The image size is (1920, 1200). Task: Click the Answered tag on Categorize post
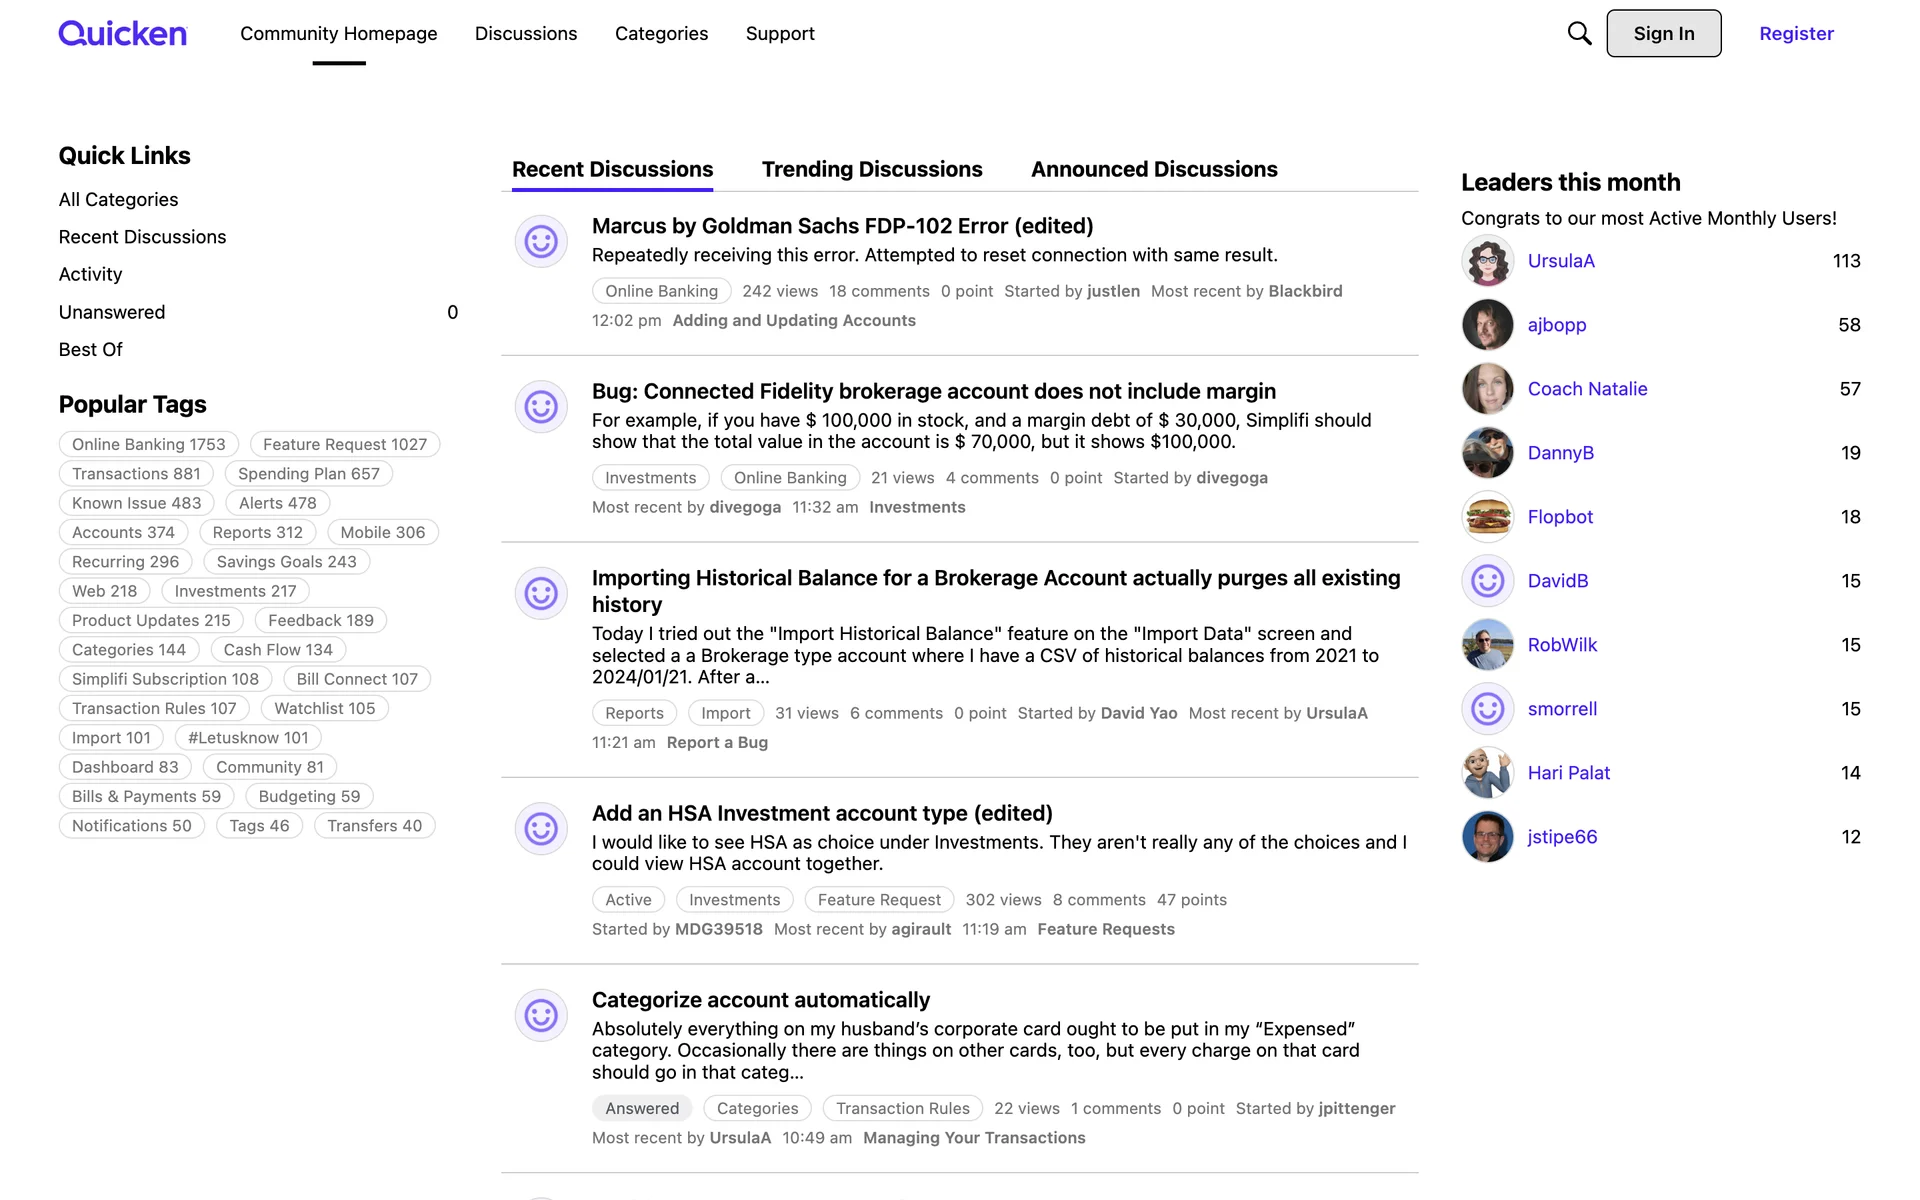(x=642, y=1108)
